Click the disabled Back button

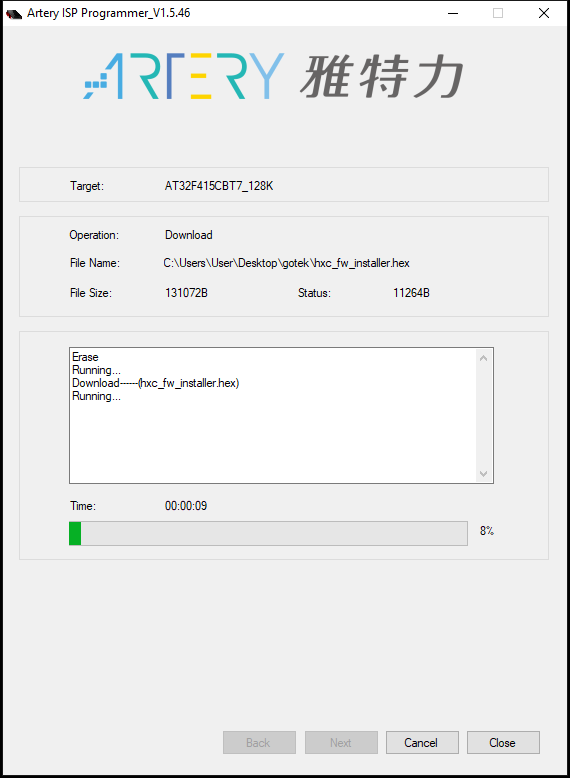click(x=259, y=742)
